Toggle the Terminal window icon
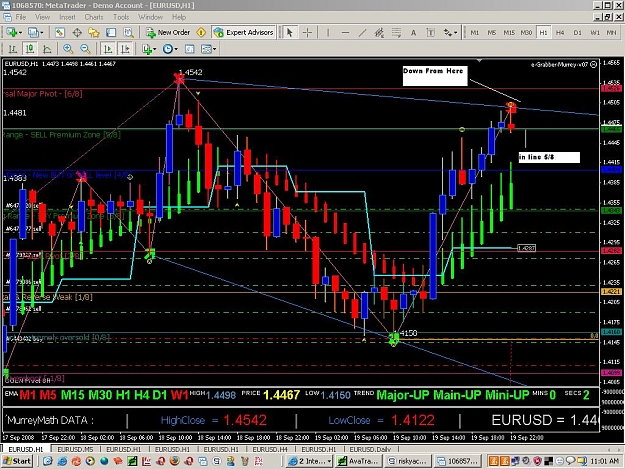The image size is (625, 469). click(x=111, y=32)
